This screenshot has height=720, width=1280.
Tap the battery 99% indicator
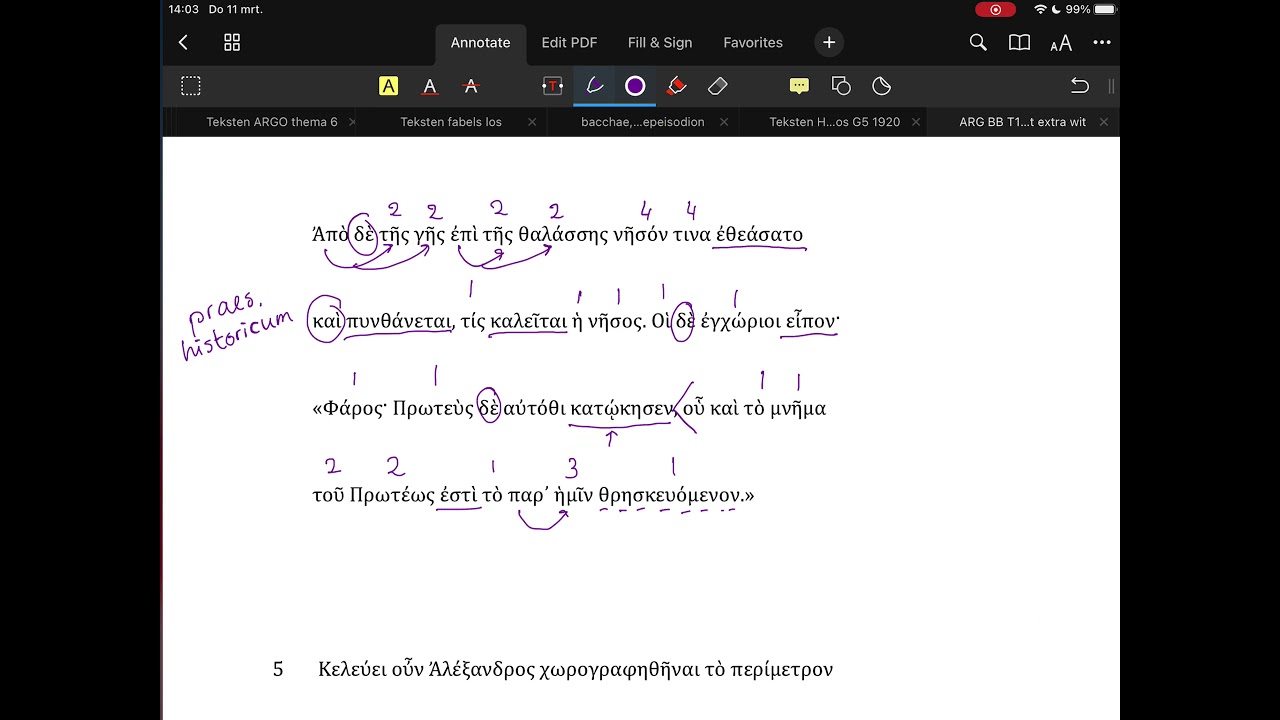(x=1091, y=9)
